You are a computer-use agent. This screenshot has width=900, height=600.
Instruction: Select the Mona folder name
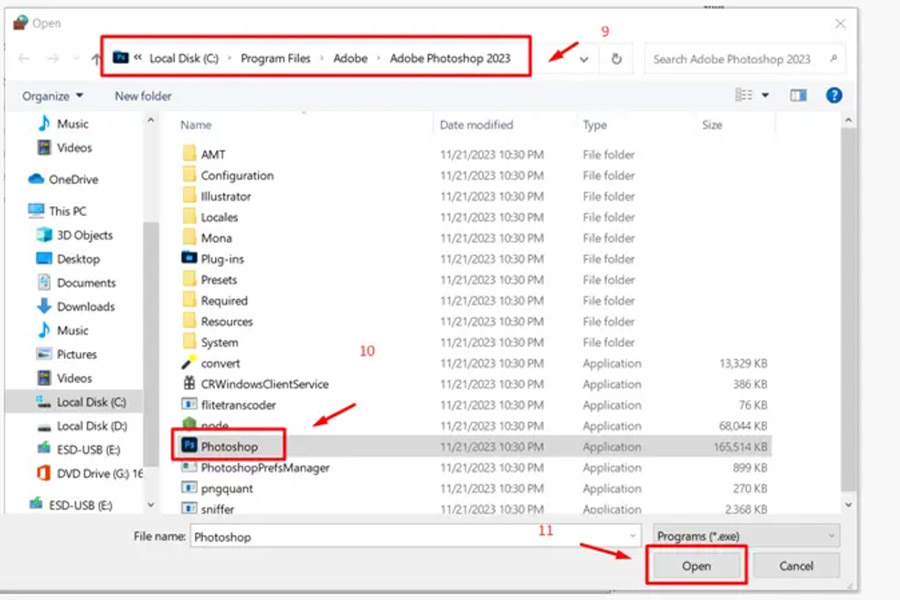[216, 238]
